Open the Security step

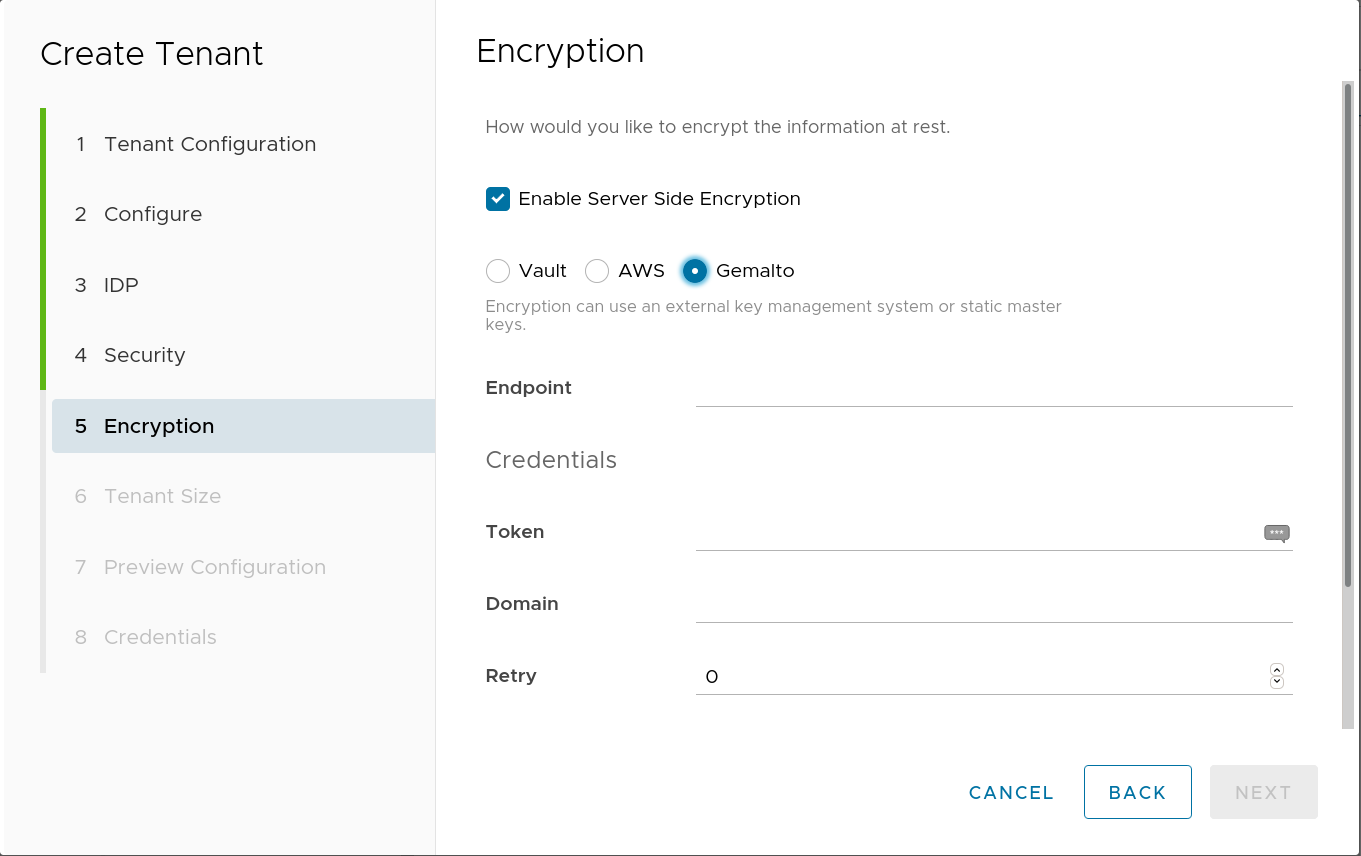pyautogui.click(x=144, y=355)
